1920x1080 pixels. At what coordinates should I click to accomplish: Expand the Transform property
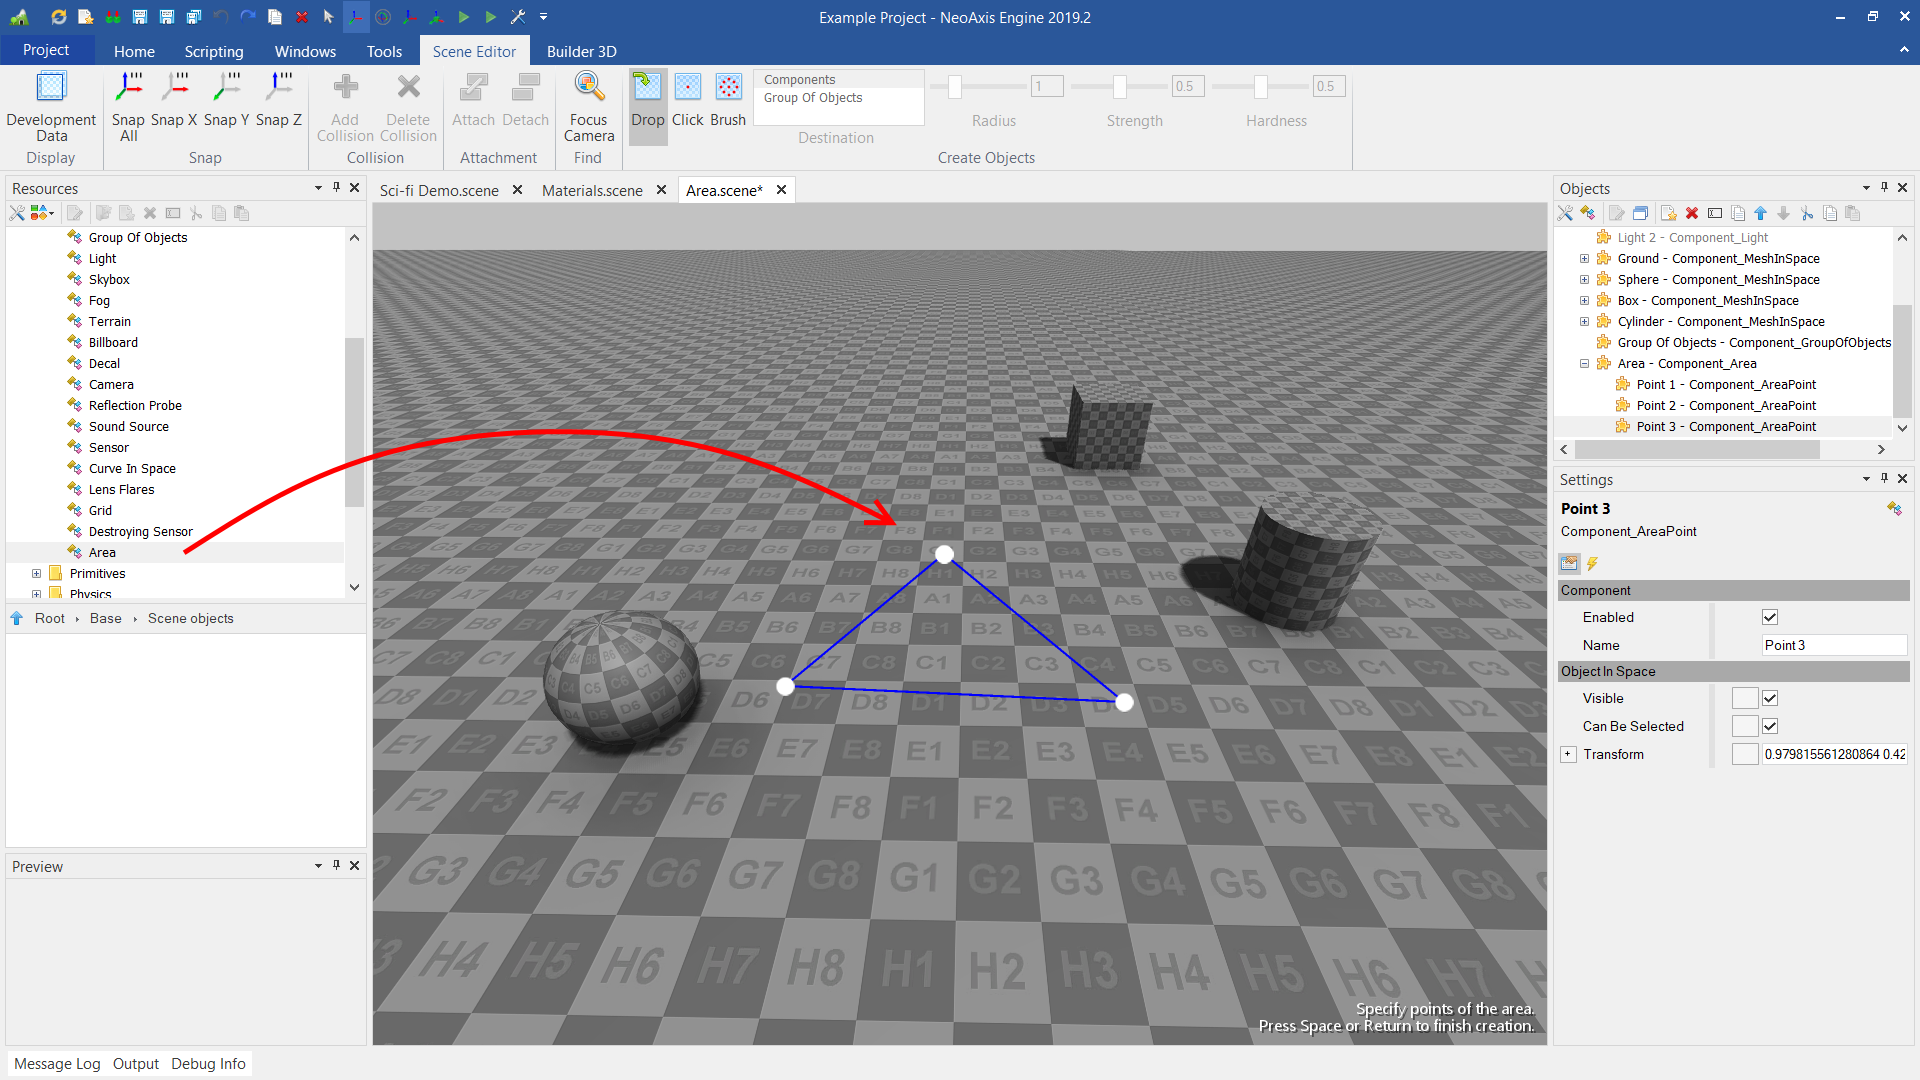1568,754
